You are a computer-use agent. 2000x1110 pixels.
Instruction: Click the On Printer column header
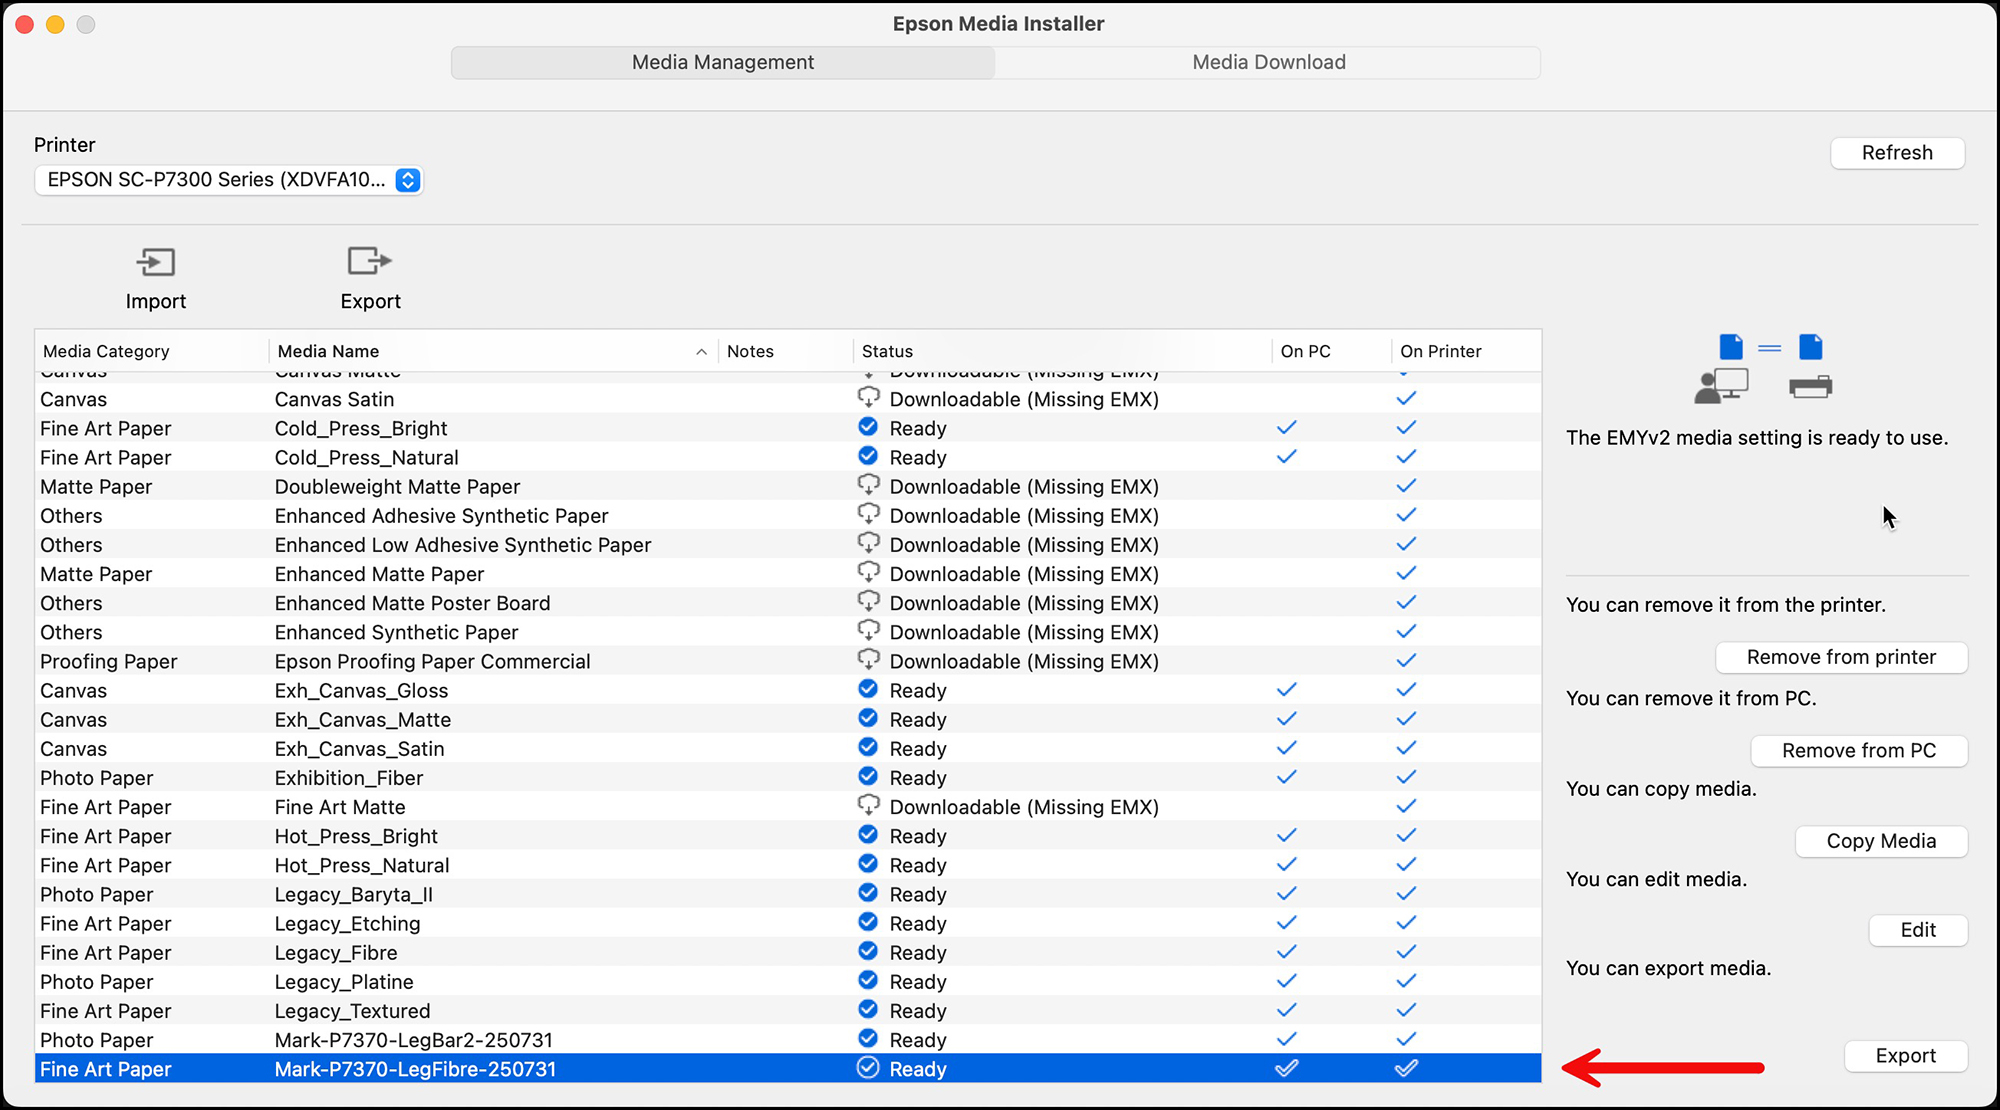click(x=1465, y=351)
